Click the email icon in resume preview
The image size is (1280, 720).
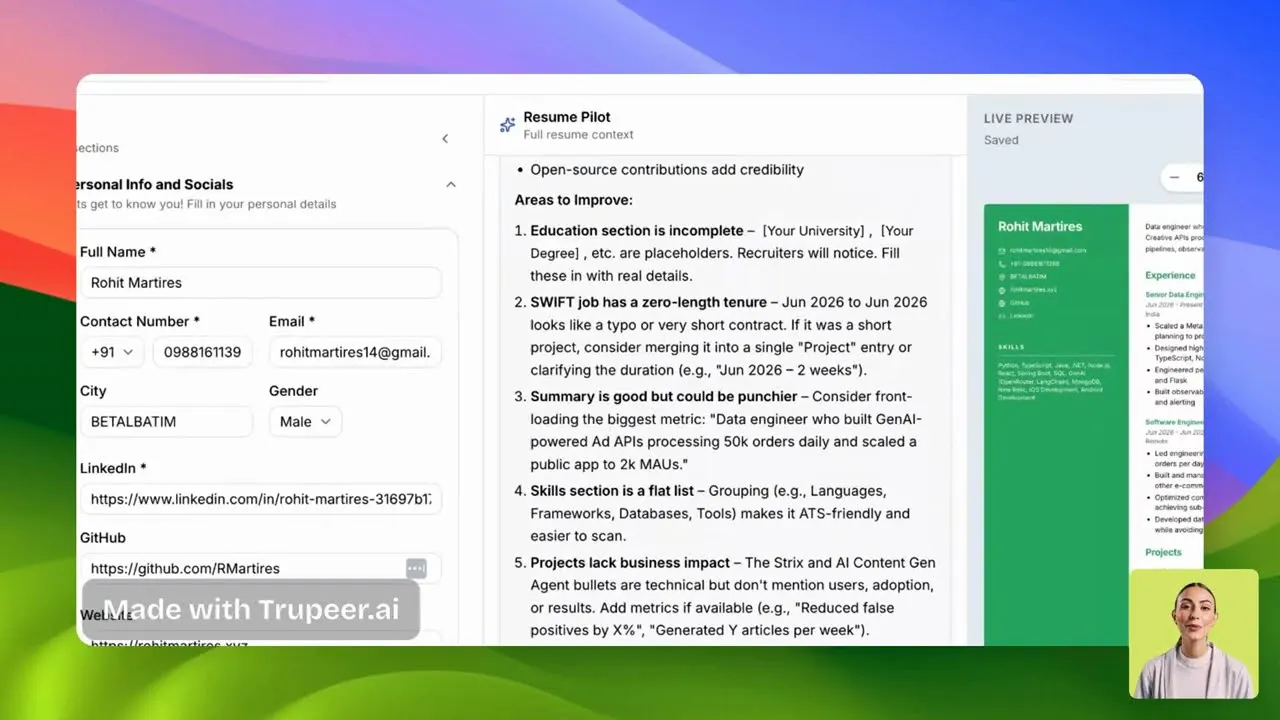[x=1002, y=250]
